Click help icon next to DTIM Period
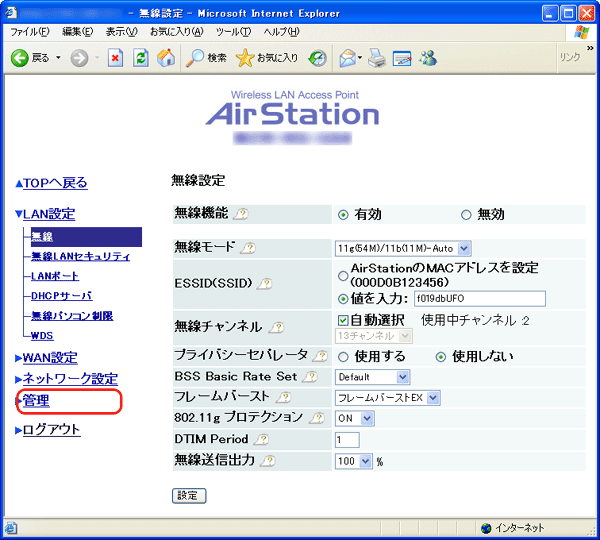 point(262,439)
